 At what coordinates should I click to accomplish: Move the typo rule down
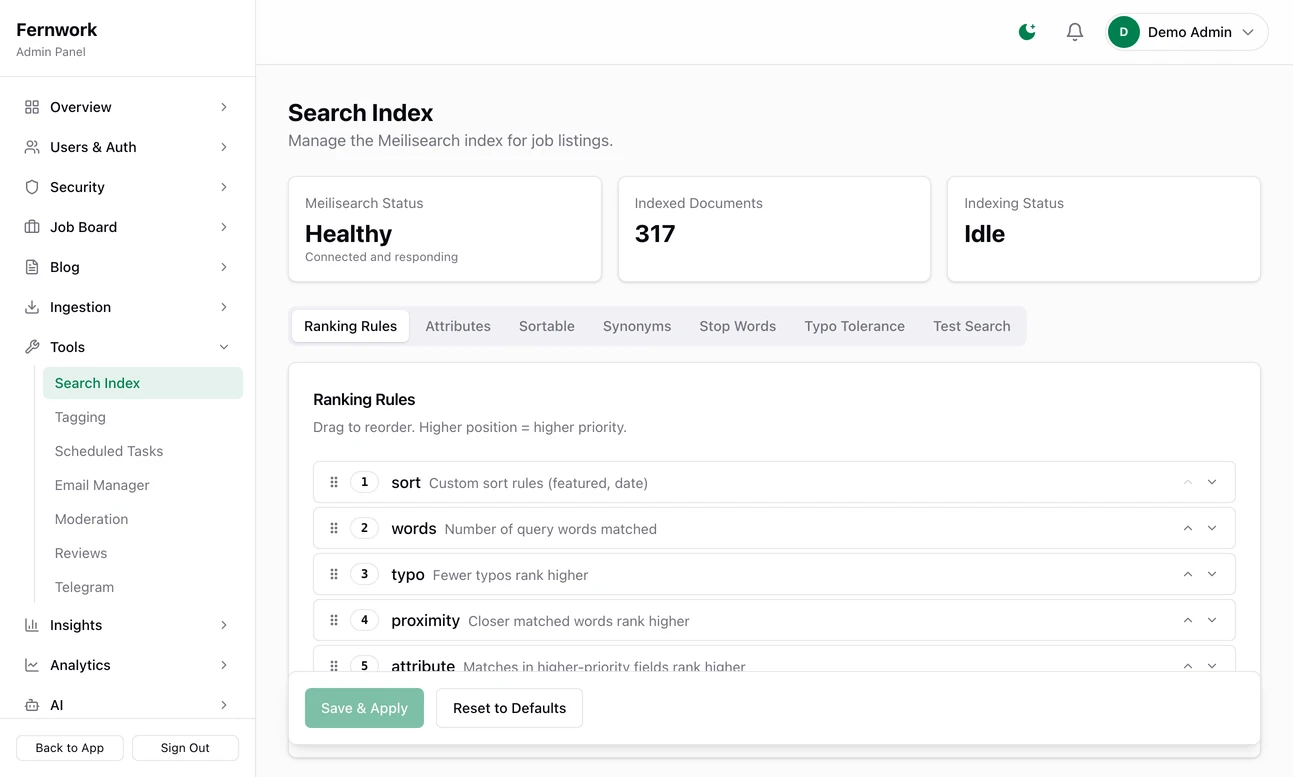[x=1212, y=574]
